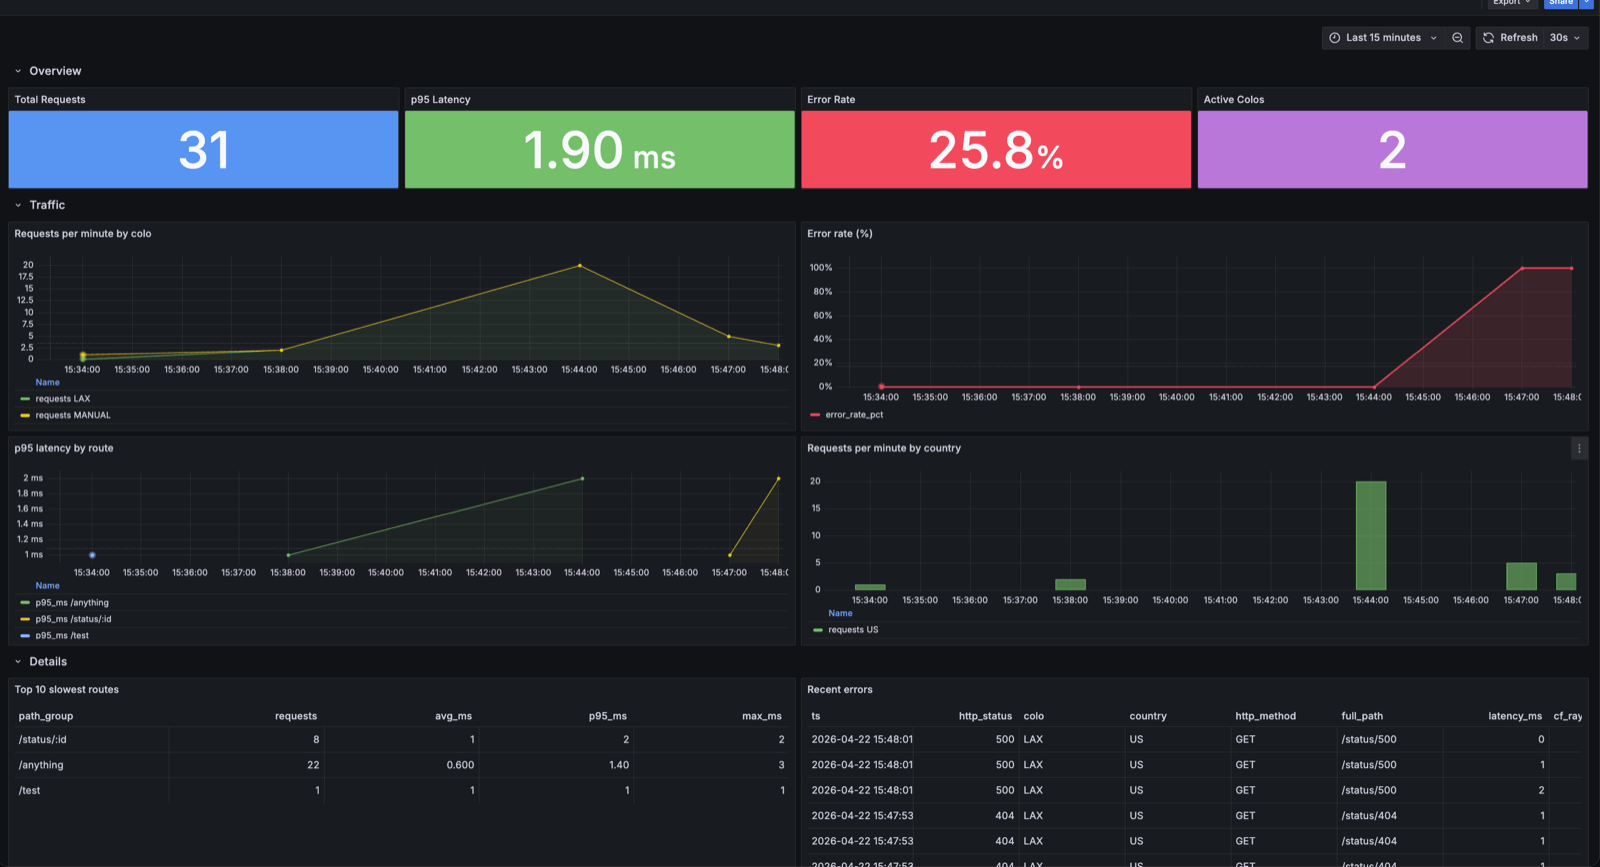1600x867 pixels.
Task: Open the Requests per minute by country panel menu
Action: tap(1579, 449)
